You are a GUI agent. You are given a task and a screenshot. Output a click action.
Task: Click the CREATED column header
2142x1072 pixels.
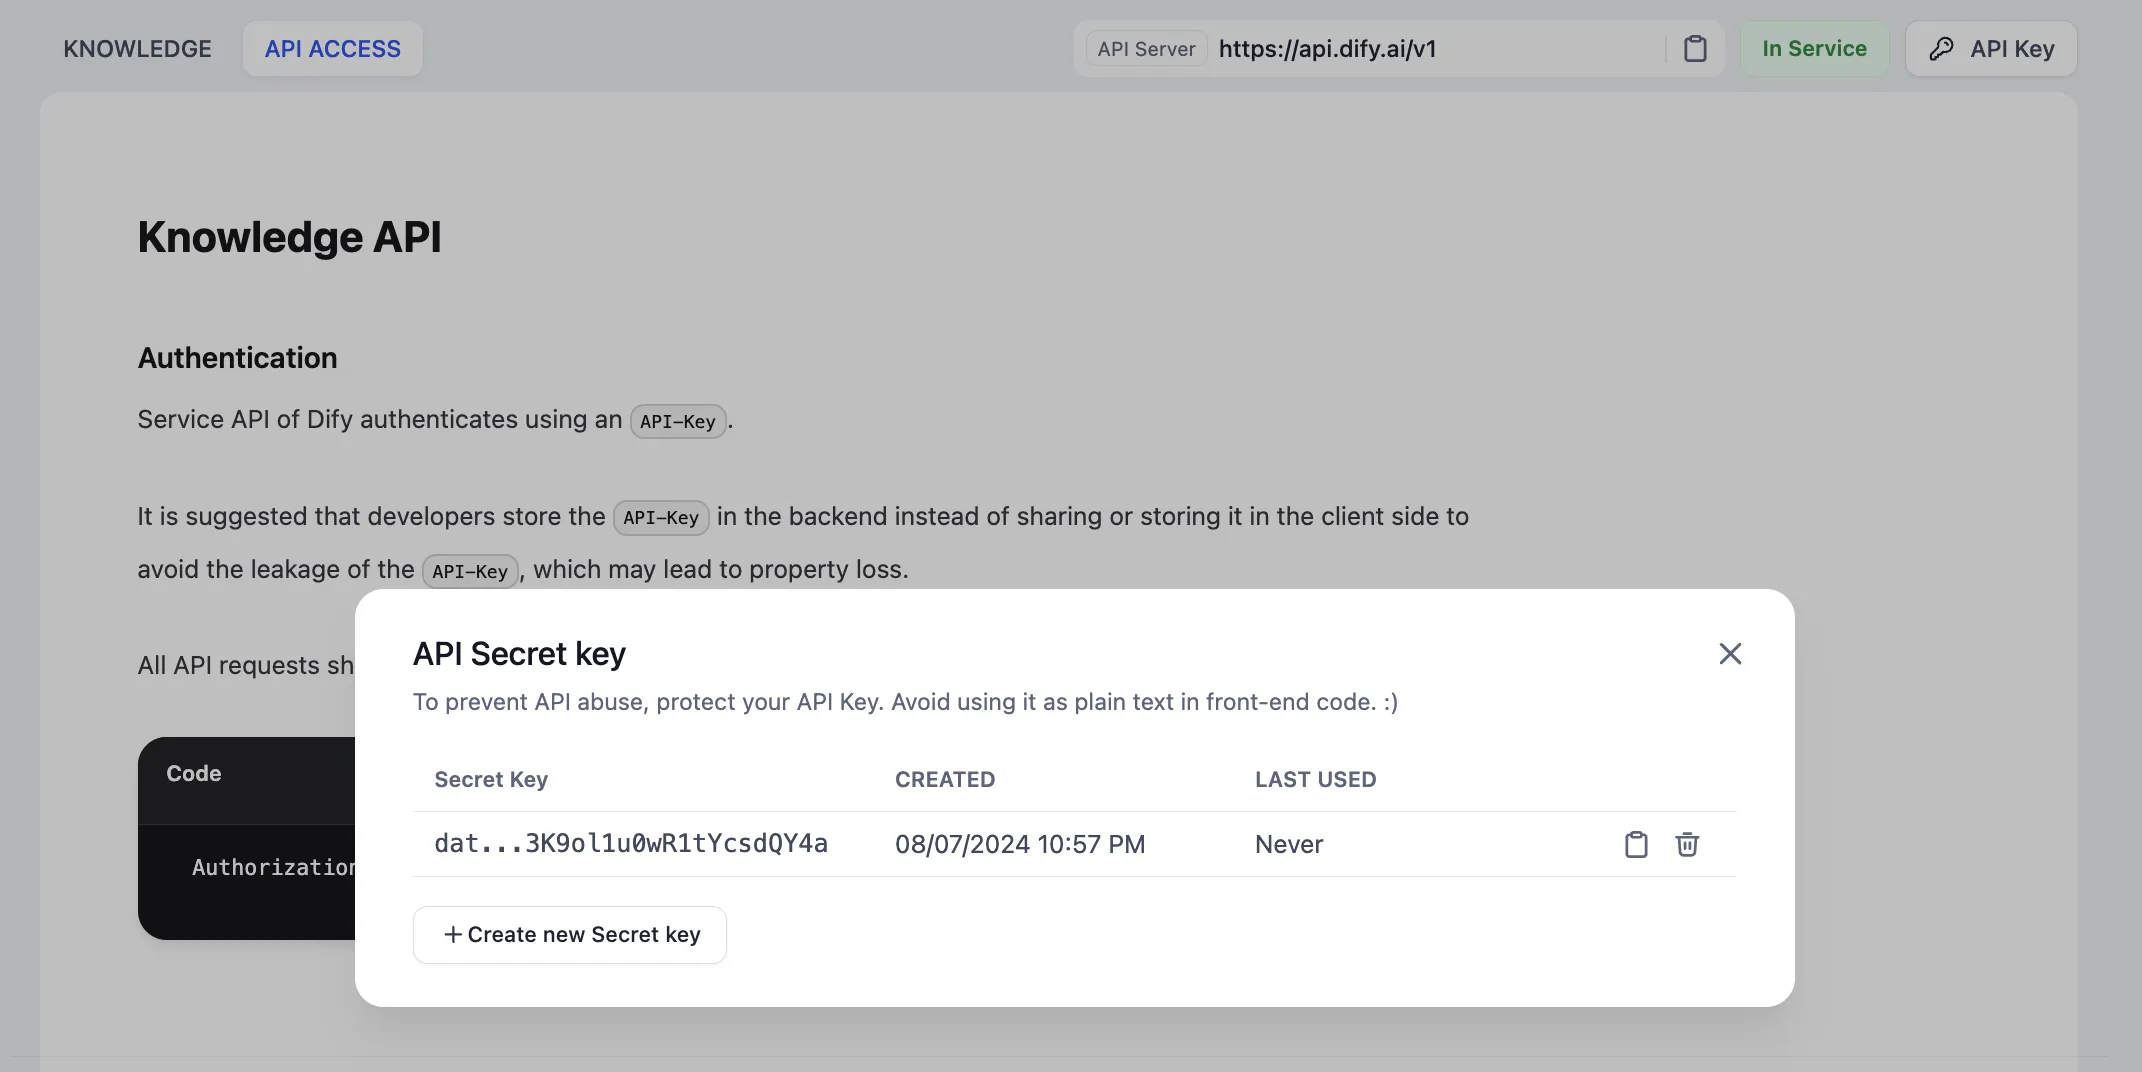[944, 779]
